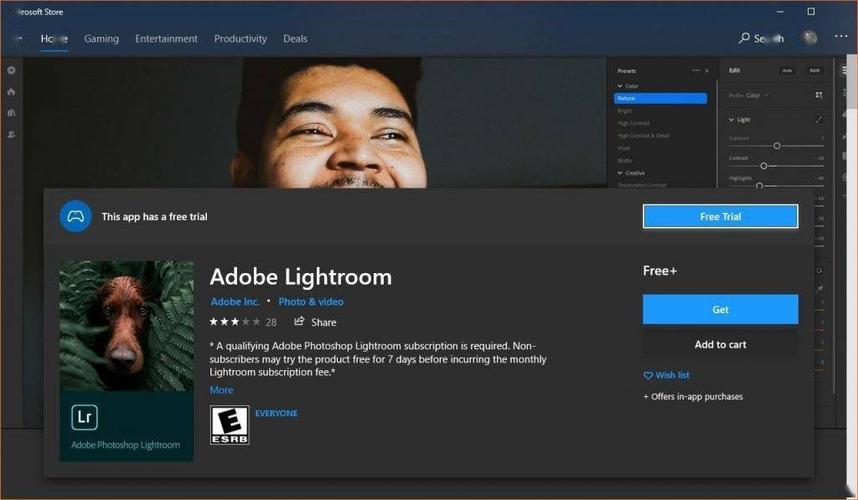Screen dimensions: 858x500
Task: Open the three-dot more menu in header
Action: pos(839,38)
